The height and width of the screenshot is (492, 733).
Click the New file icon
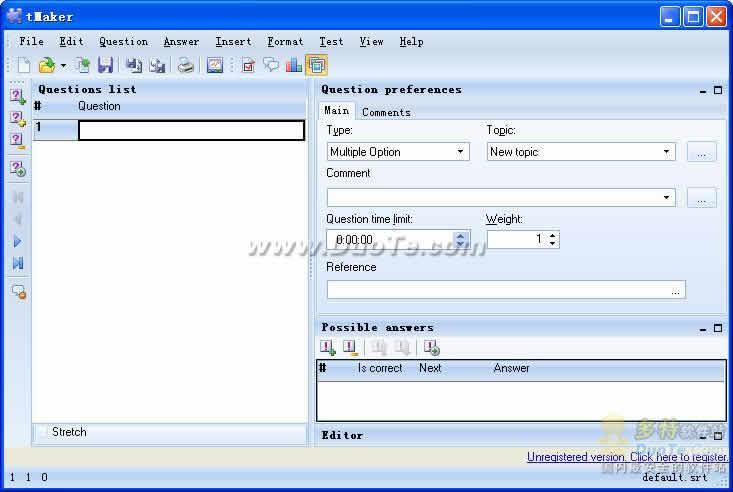[x=24, y=66]
